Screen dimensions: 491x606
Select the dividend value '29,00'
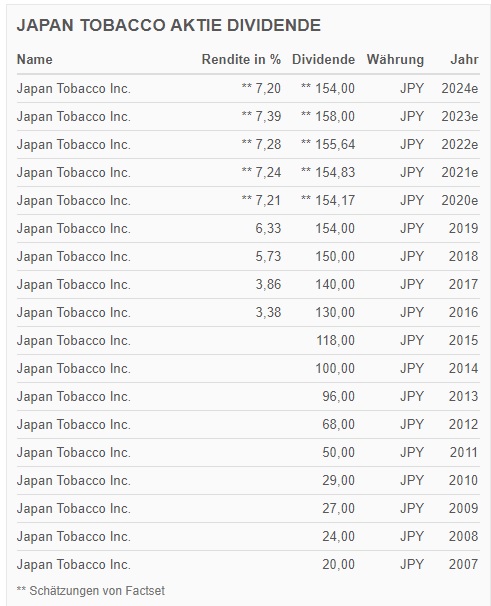pos(338,480)
